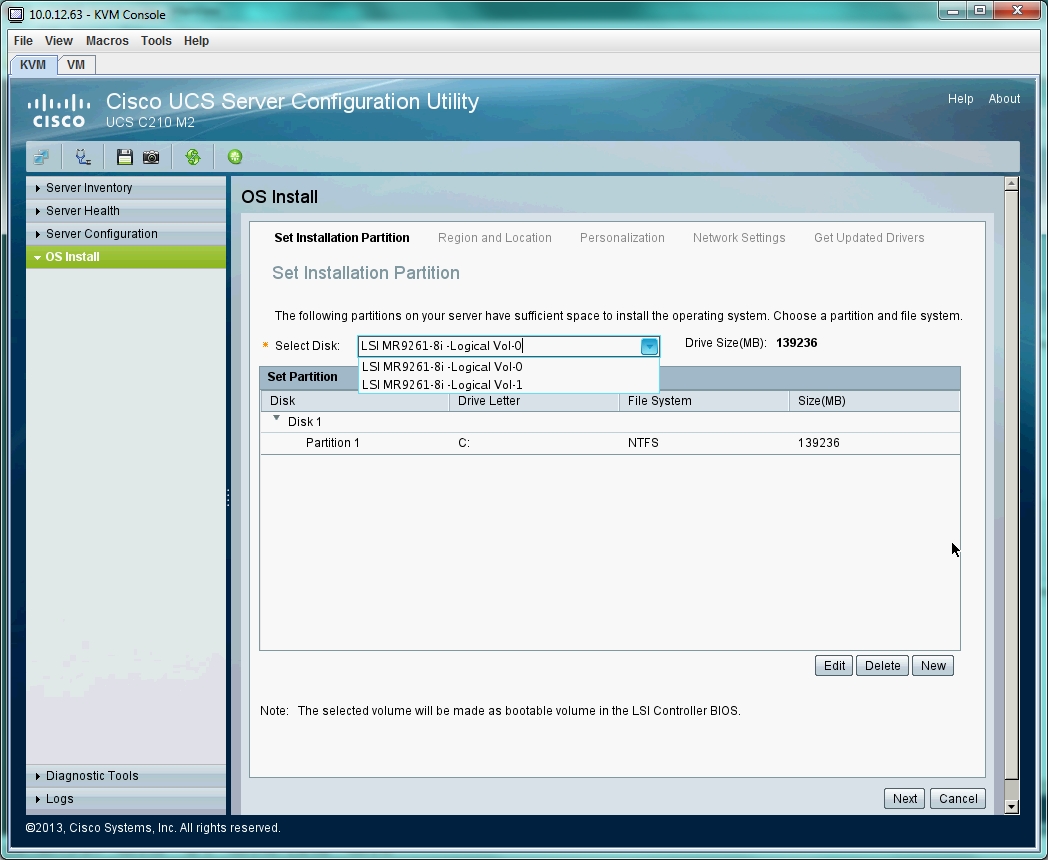Switch to the VM tab
Image resolution: width=1048 pixels, height=860 pixels.
[x=76, y=65]
